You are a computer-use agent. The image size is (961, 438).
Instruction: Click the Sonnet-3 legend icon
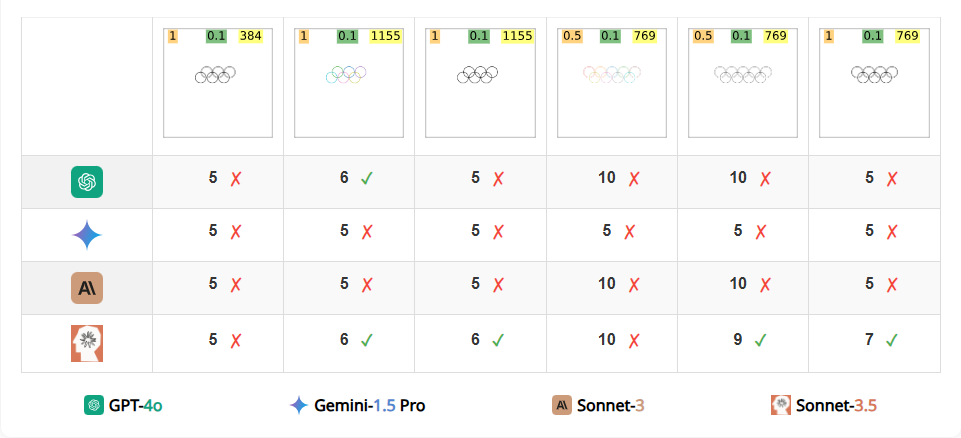point(562,405)
